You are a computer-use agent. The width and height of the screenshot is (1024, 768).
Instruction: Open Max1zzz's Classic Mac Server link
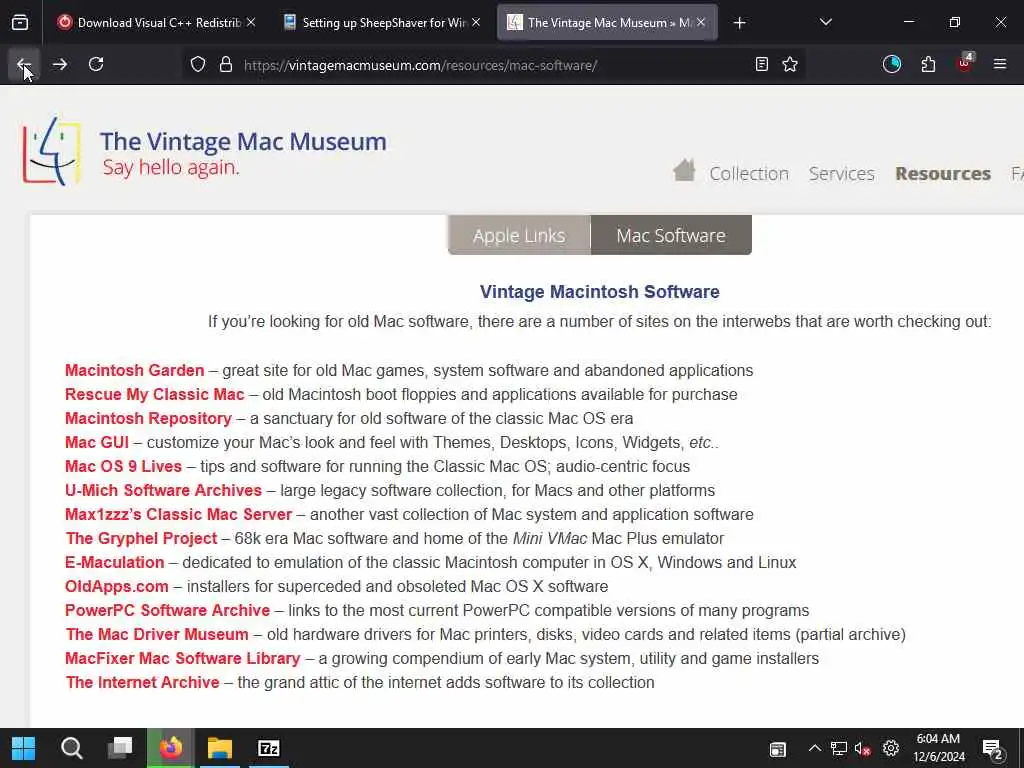click(178, 515)
